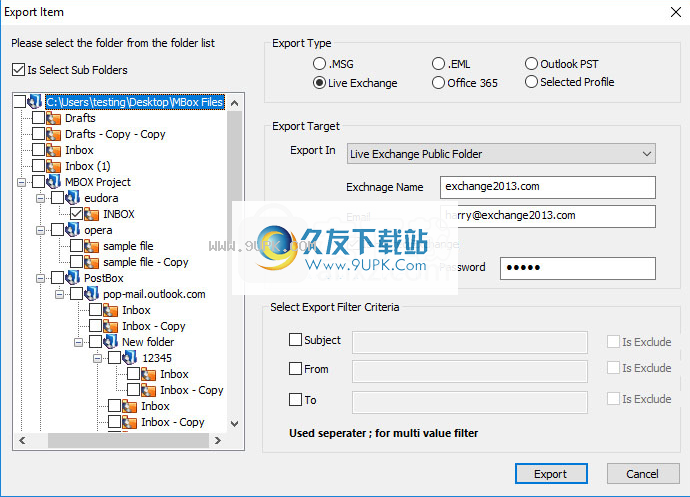Image resolution: width=690 pixels, height=497 pixels.
Task: Collapse the eudora tree node
Action: 40,198
